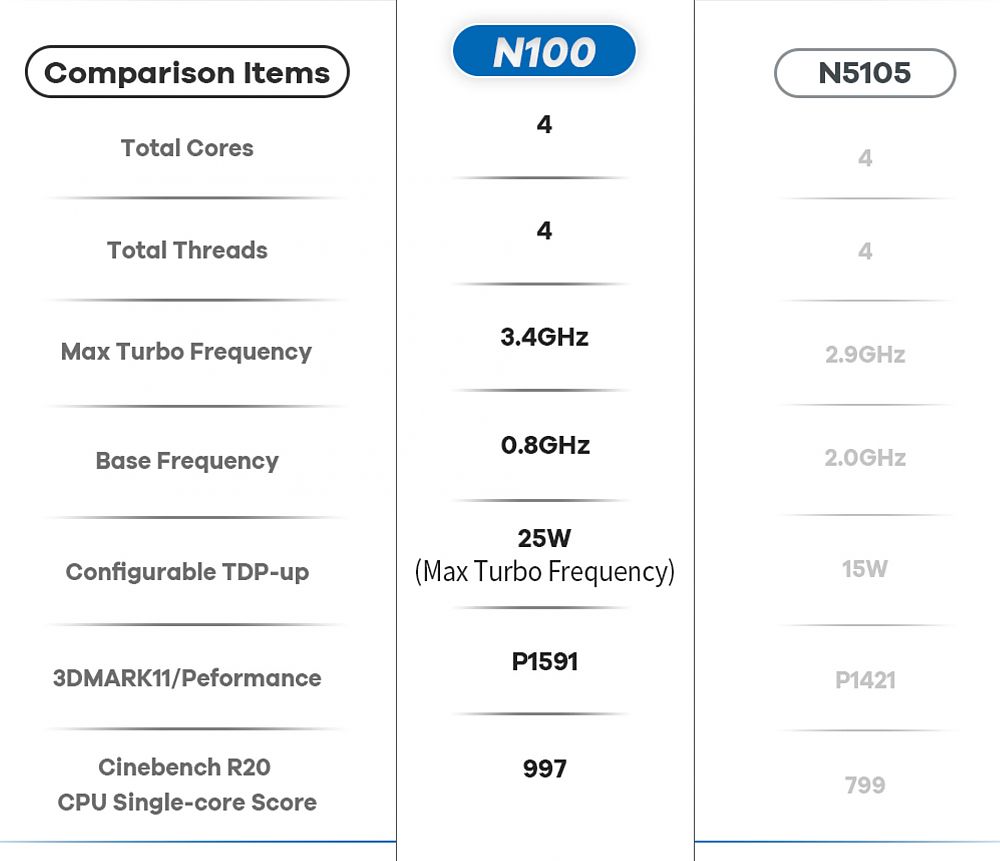
Task: Click the 3DMARK11/Peformance label
Action: coord(187,678)
